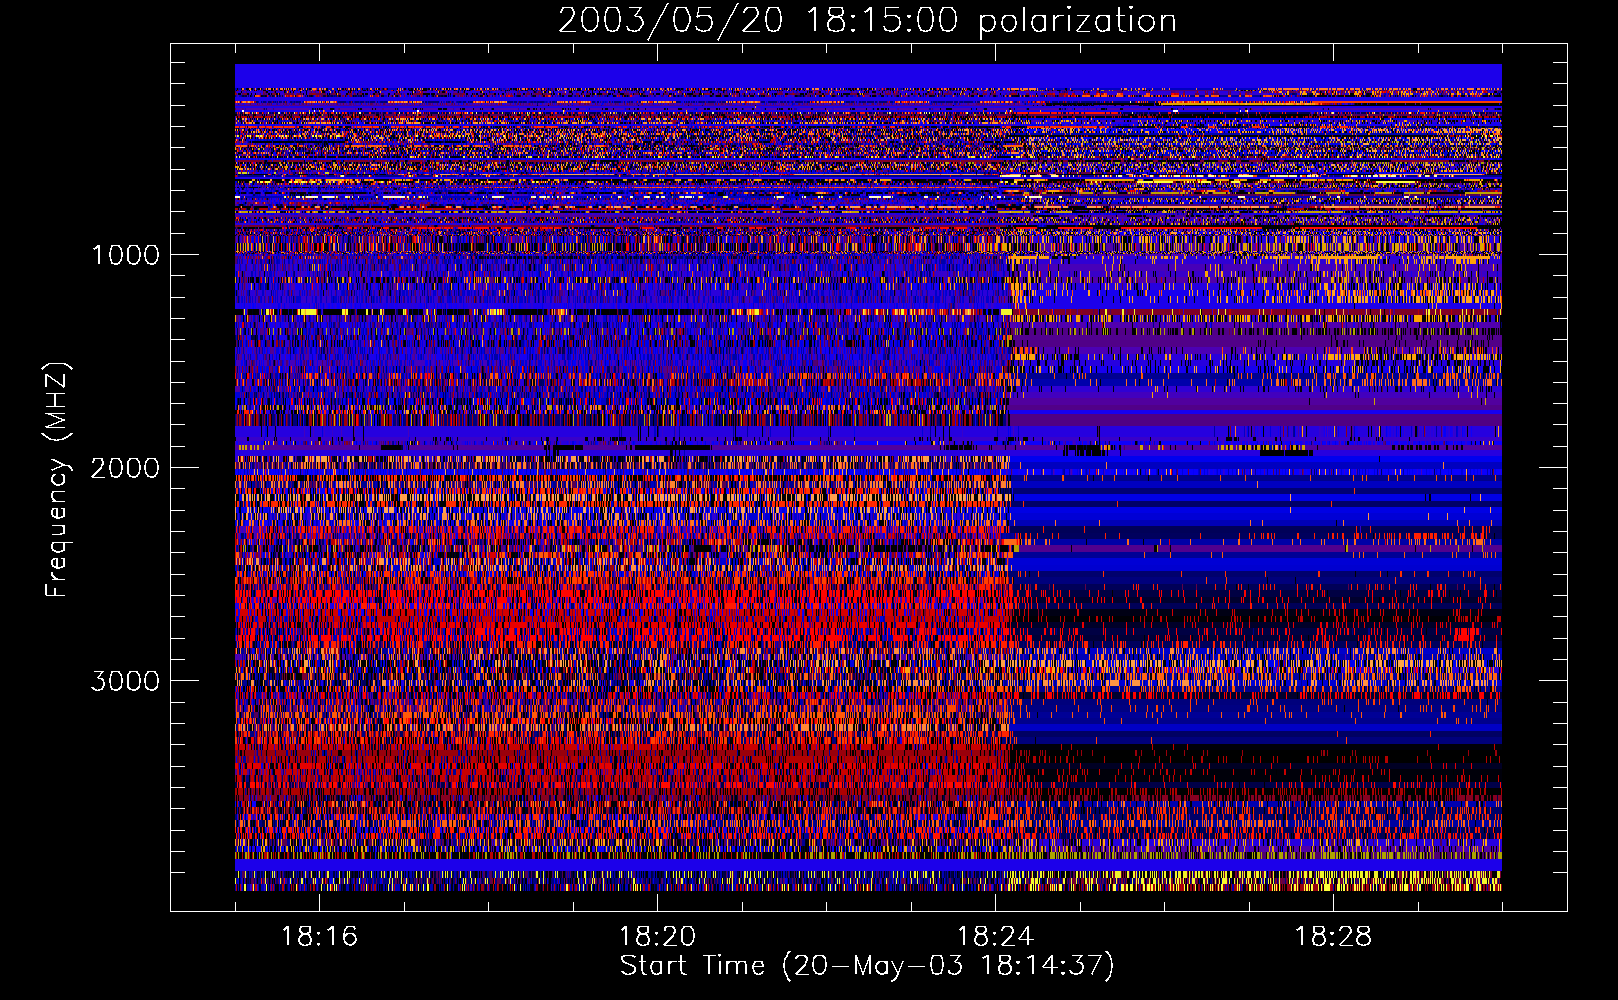The image size is (1618, 1000).
Task: Click the 18:28 time tick label
Action: click(1333, 937)
